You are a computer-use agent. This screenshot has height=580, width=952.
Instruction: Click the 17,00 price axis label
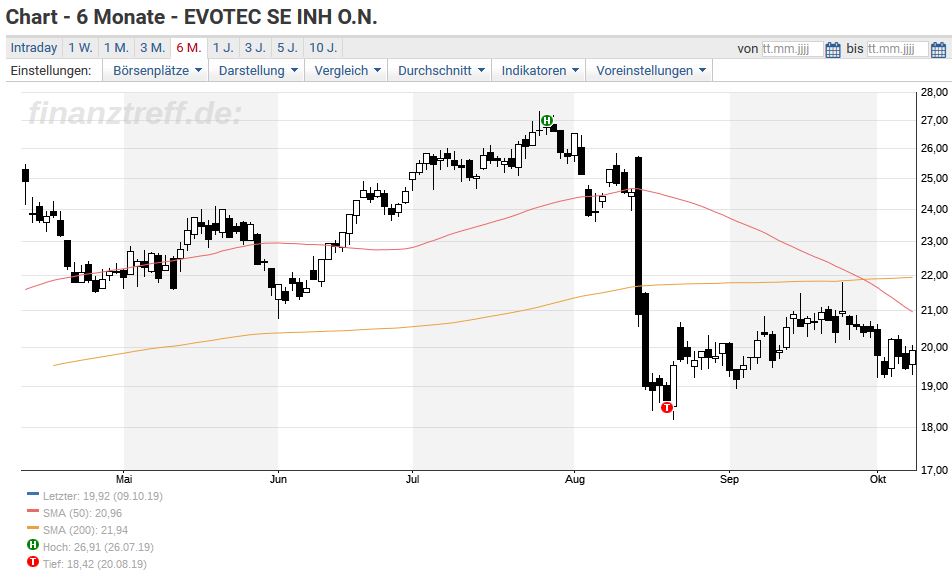934,469
